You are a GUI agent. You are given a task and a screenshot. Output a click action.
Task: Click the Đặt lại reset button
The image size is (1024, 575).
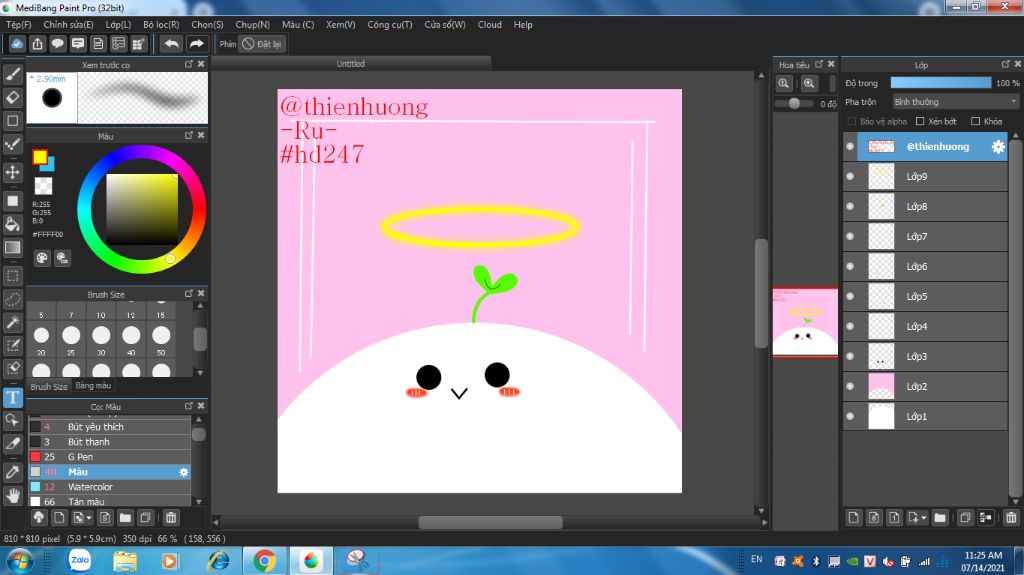coord(264,44)
